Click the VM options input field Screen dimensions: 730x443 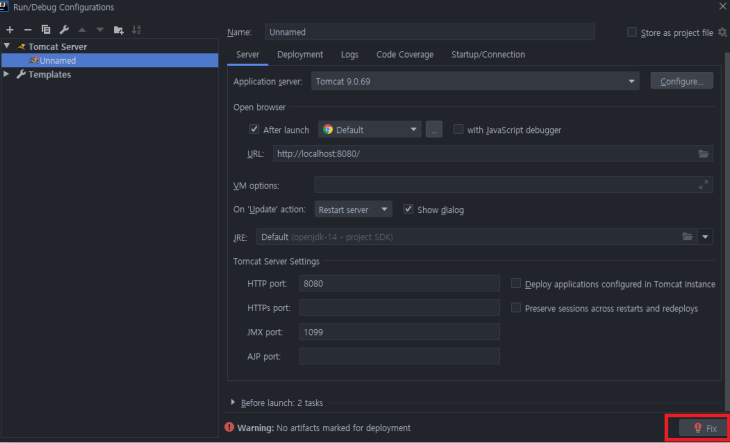click(x=514, y=184)
